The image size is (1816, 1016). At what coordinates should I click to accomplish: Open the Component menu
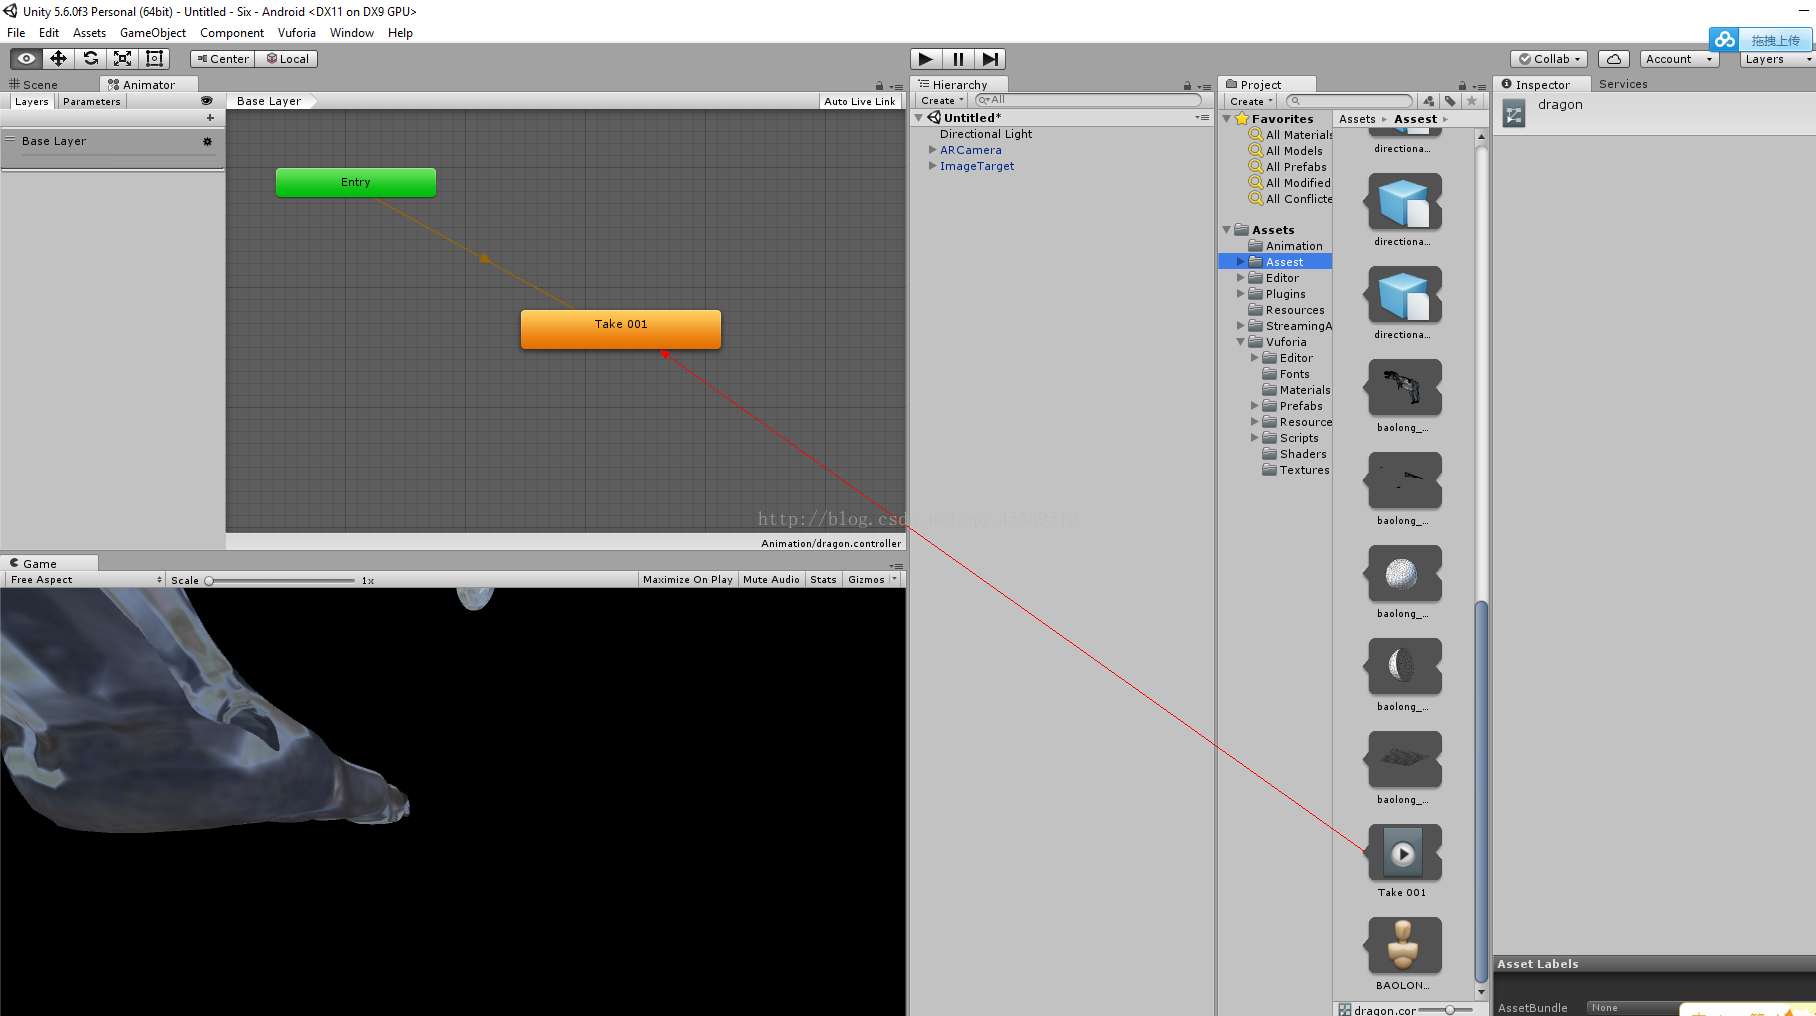232,33
